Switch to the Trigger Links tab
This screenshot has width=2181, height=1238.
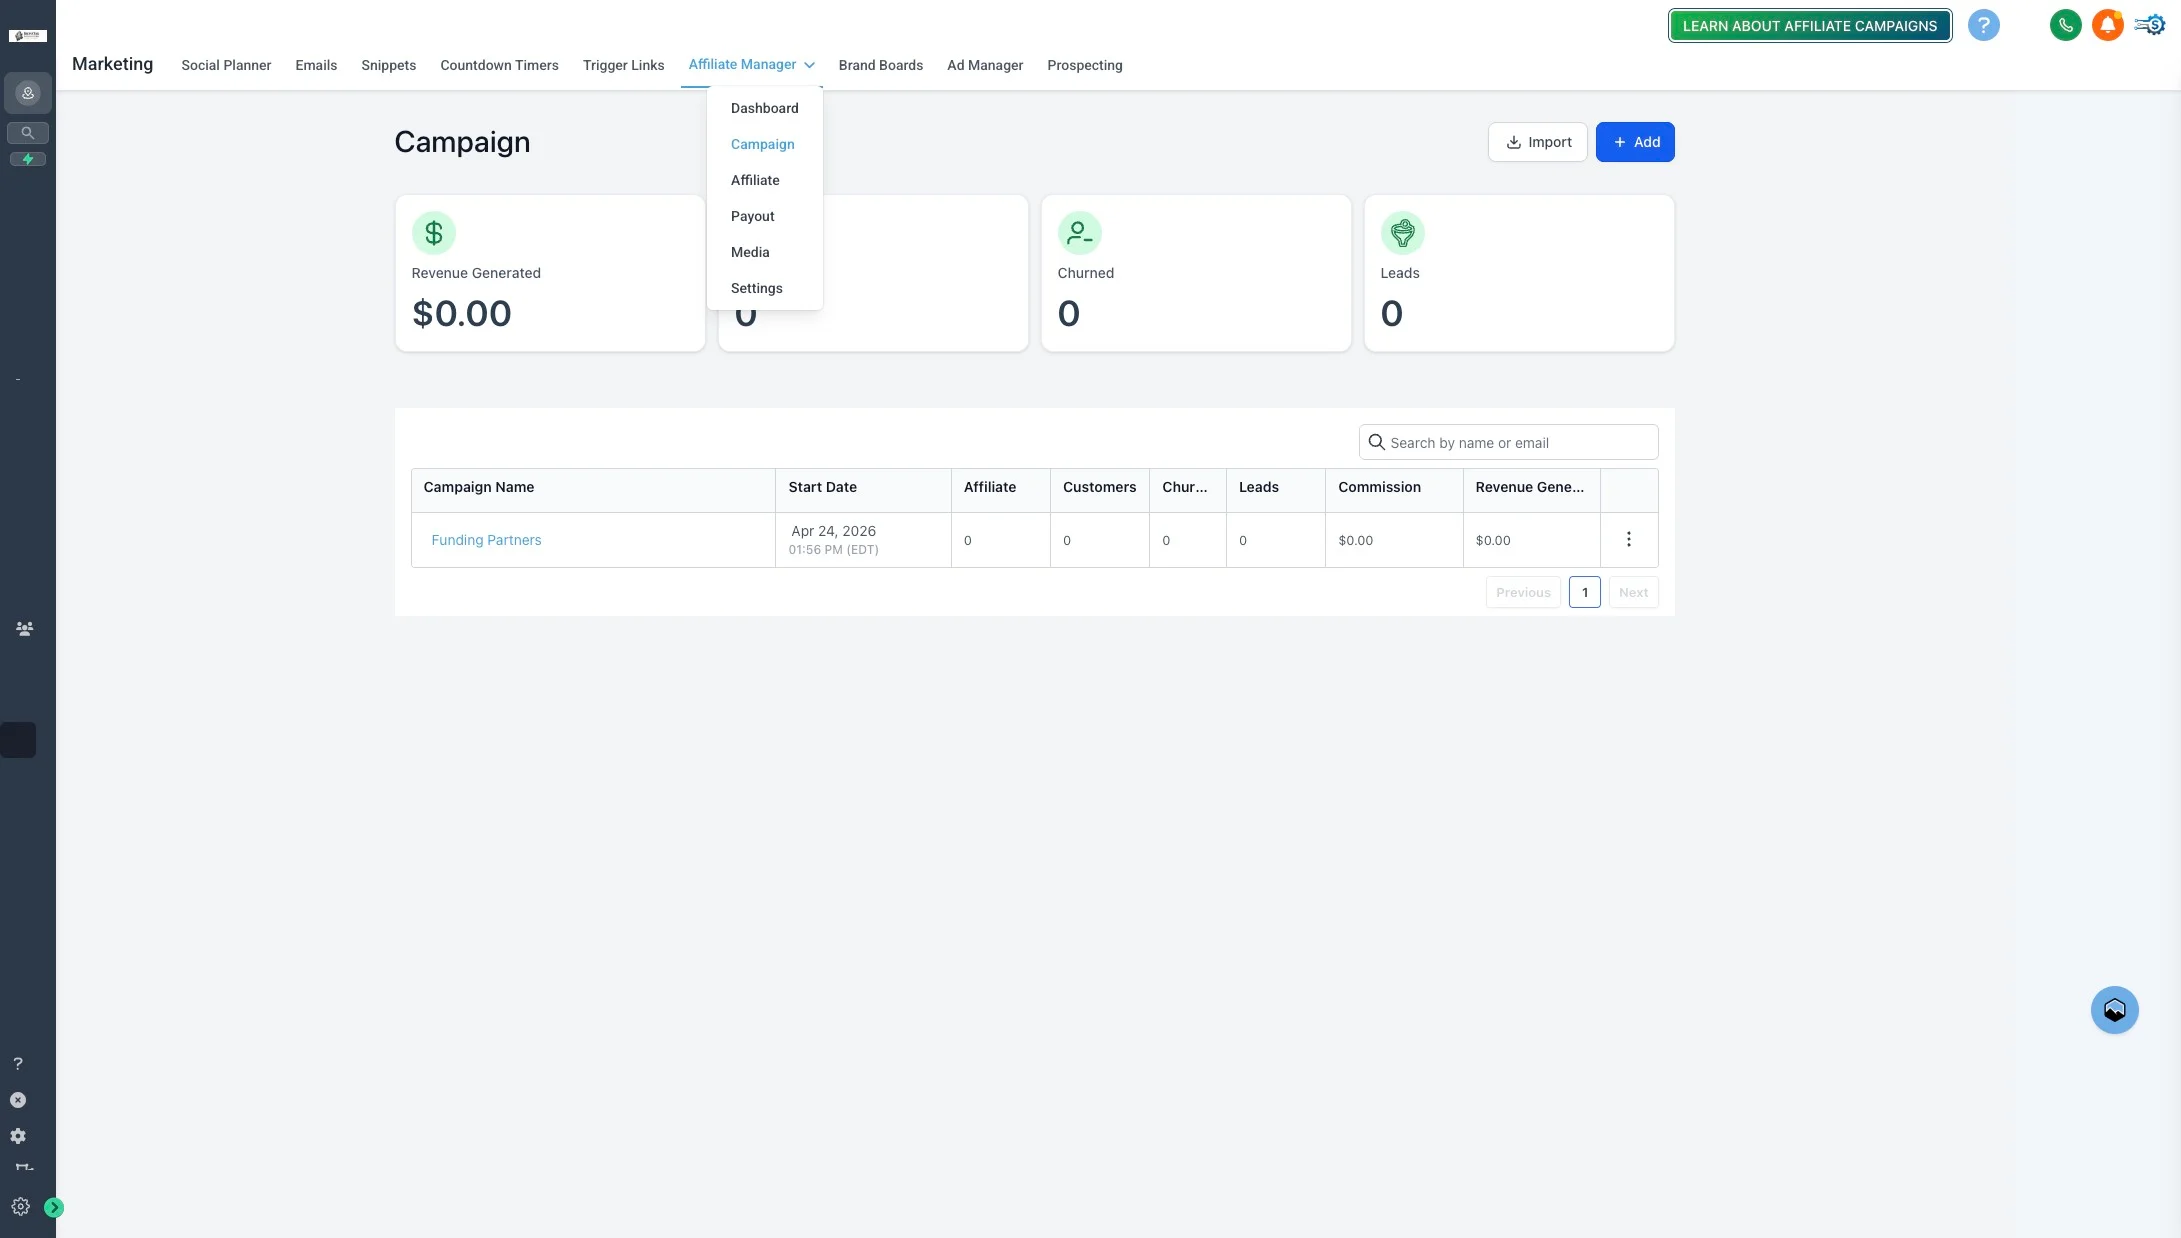click(x=623, y=65)
